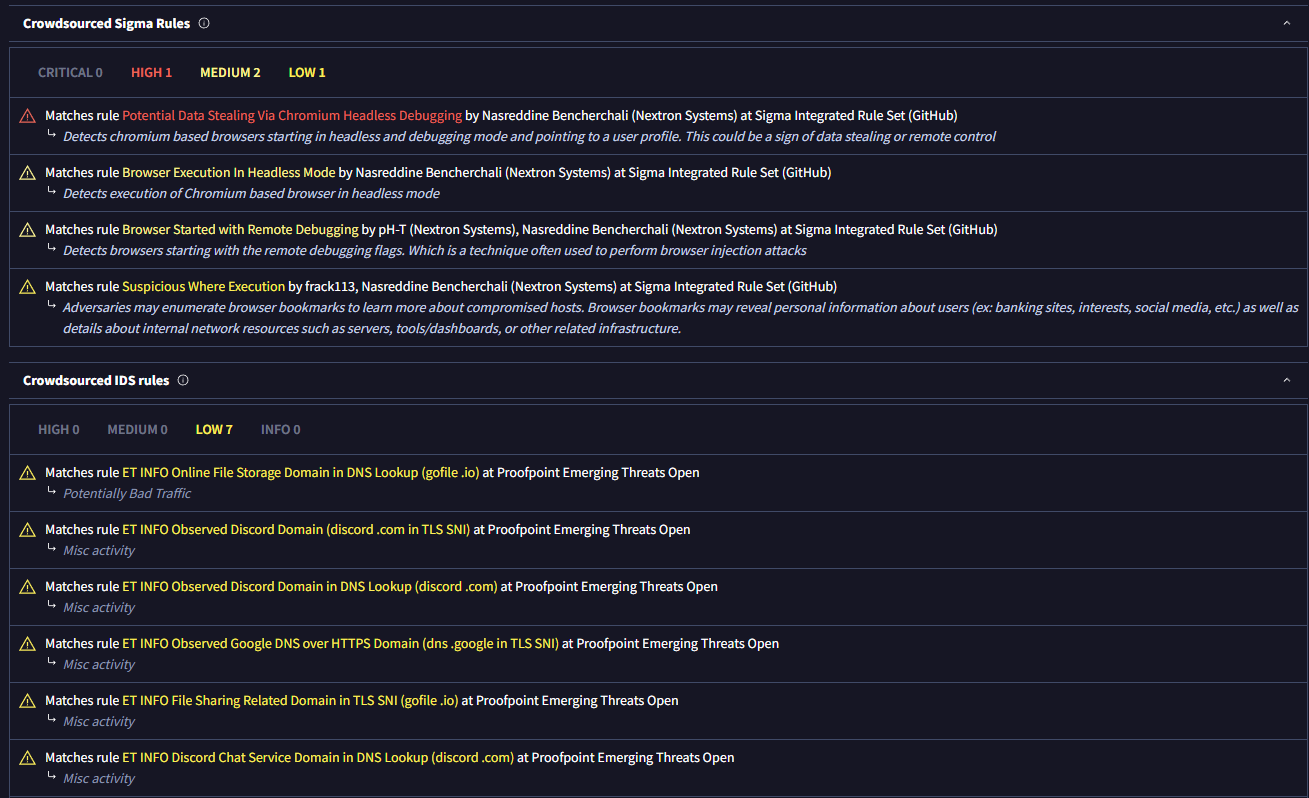The image size is (1309, 798).
Task: Click description about remote debugging flags injection attacks
Action: (435, 251)
